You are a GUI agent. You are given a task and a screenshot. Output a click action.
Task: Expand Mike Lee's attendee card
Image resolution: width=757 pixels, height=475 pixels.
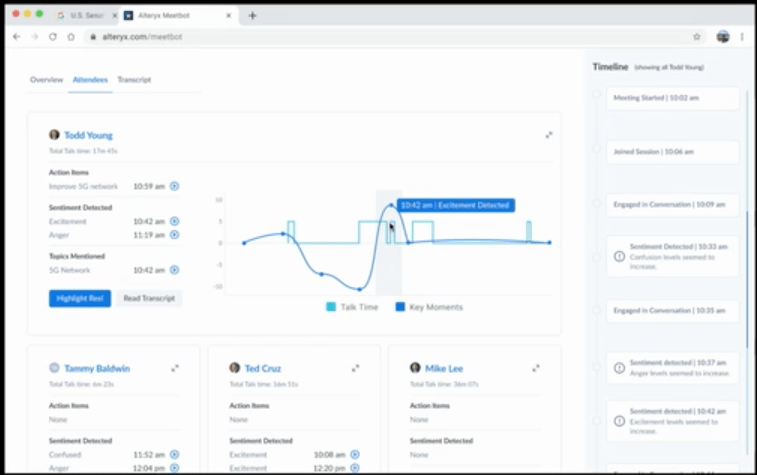536,368
